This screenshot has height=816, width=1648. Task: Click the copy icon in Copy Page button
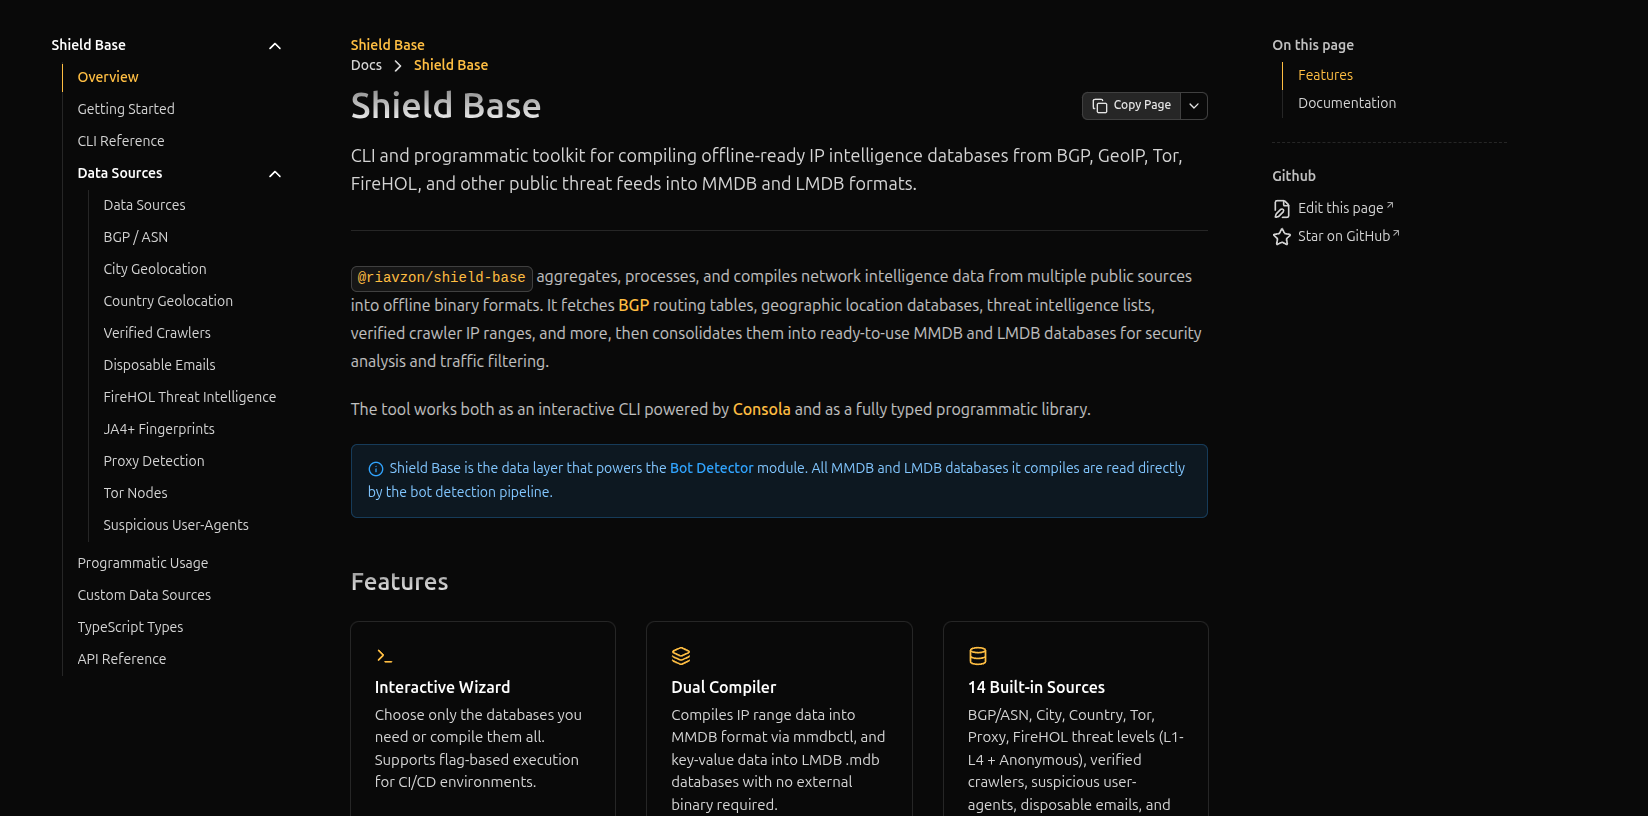click(x=1099, y=106)
